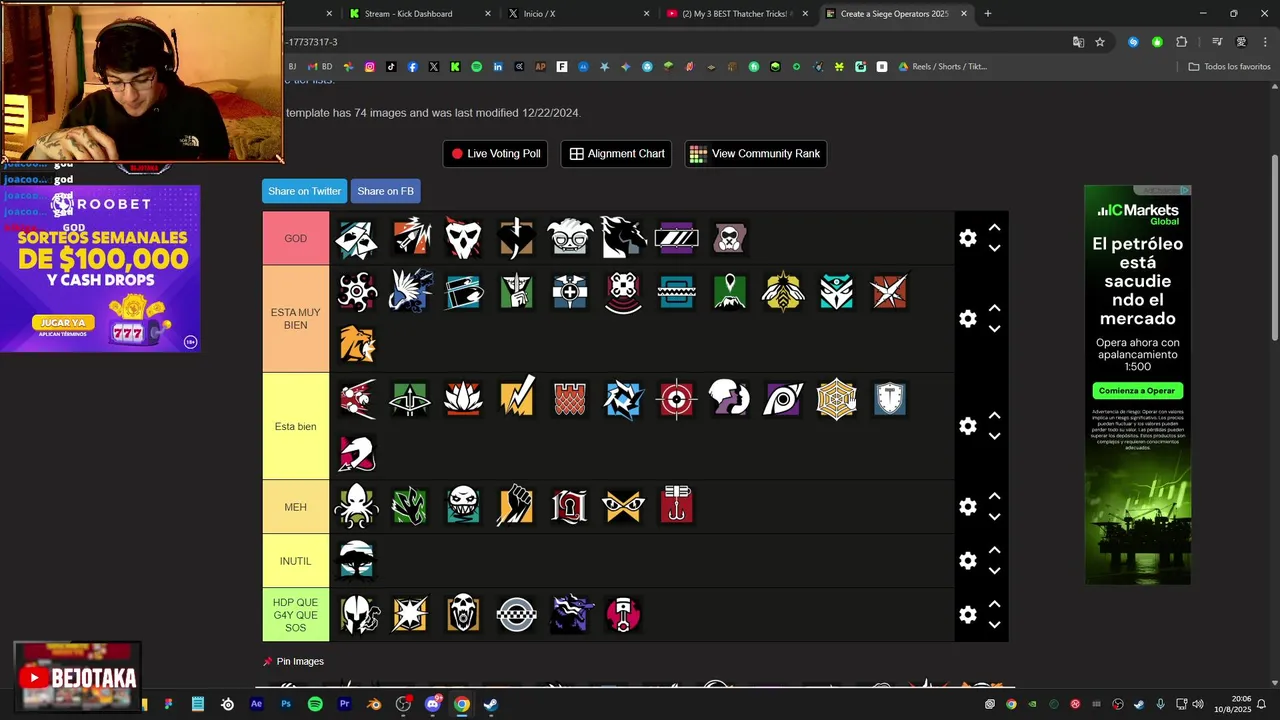Select the spartan helmet operator icon in last tier
Screen dimensions: 1280x720
click(357, 614)
